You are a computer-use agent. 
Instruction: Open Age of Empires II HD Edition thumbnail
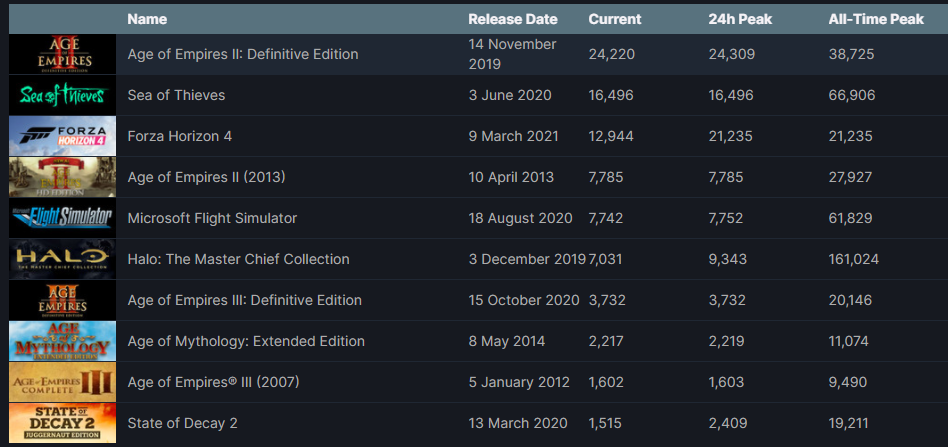click(x=62, y=177)
